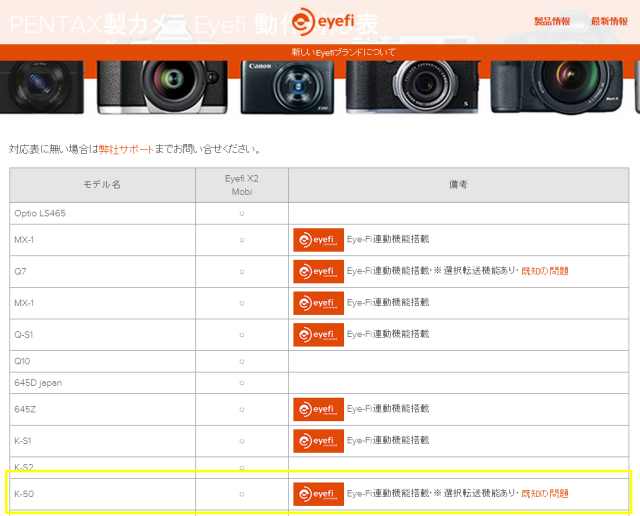The image size is (640, 516).
Task: Select the 645Z model cell
Action: click(x=102, y=409)
